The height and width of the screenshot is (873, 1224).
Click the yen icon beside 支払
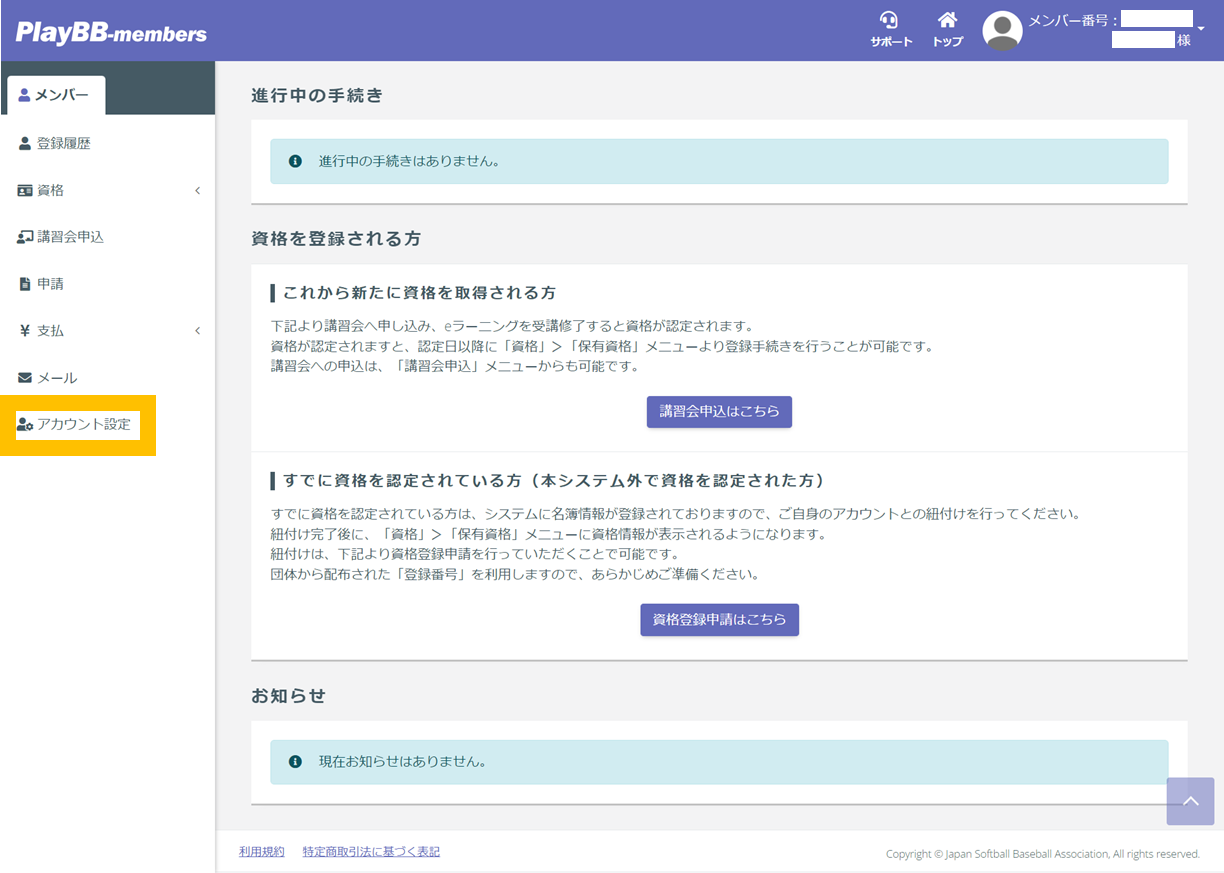tap(25, 331)
